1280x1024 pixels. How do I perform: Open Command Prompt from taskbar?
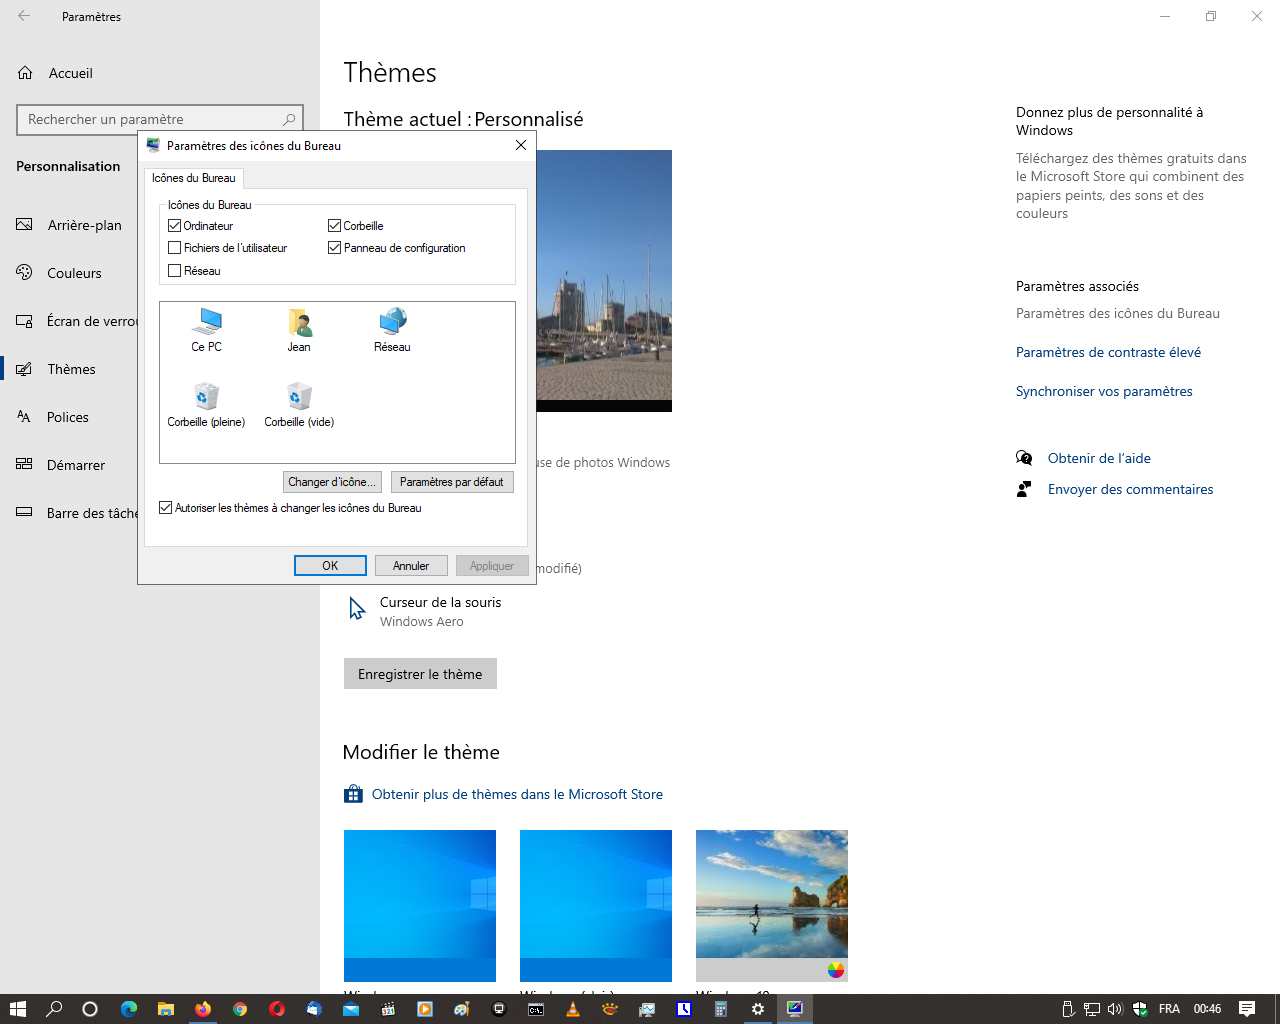[536, 1009]
